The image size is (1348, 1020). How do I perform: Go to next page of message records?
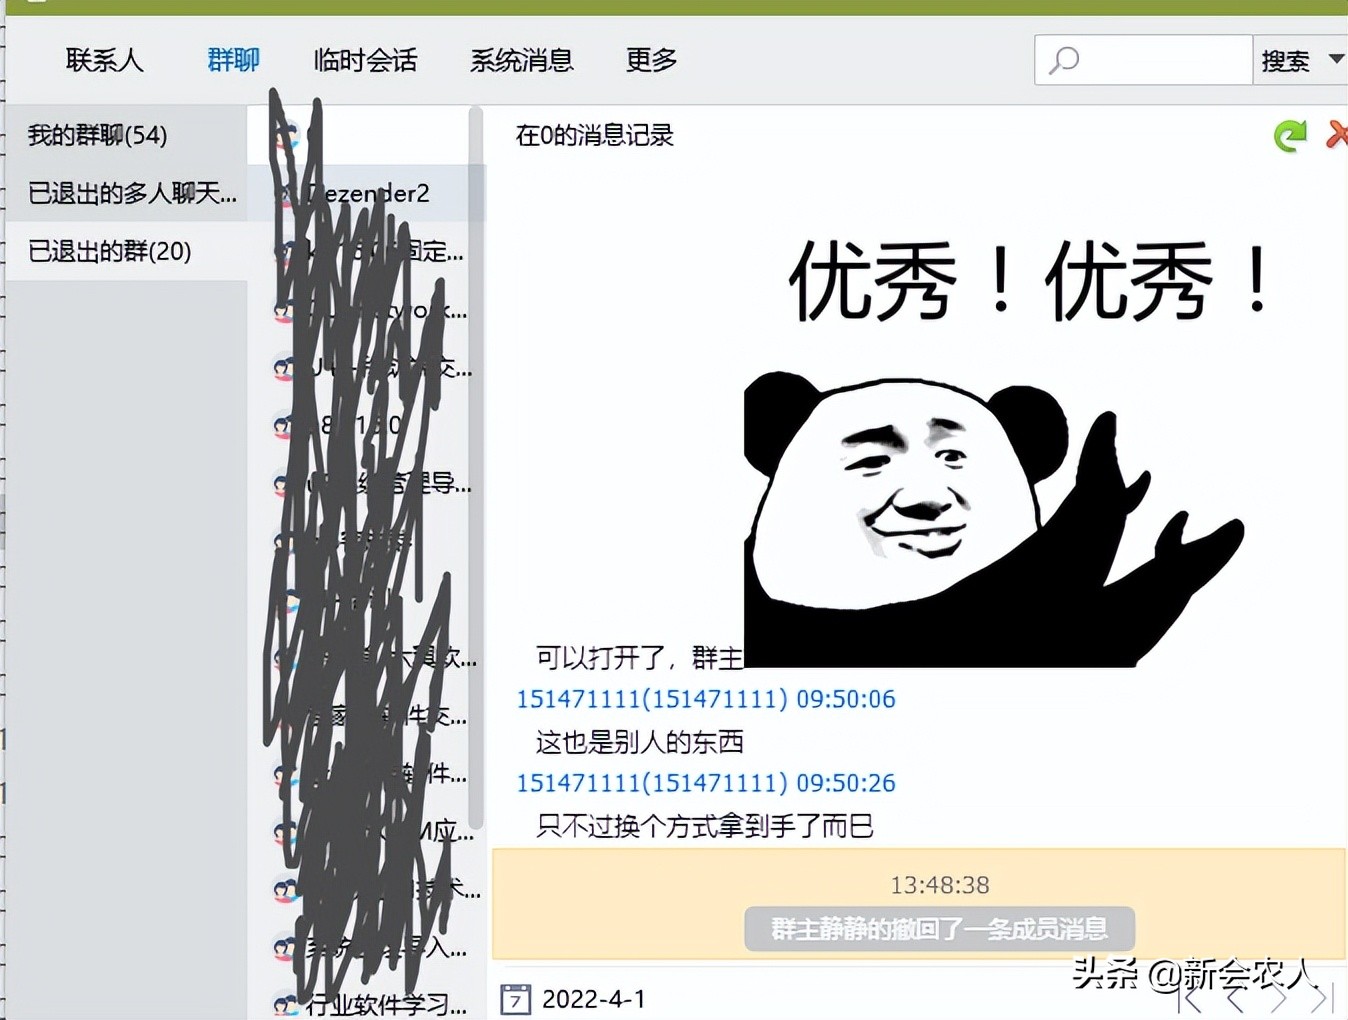click(1278, 996)
